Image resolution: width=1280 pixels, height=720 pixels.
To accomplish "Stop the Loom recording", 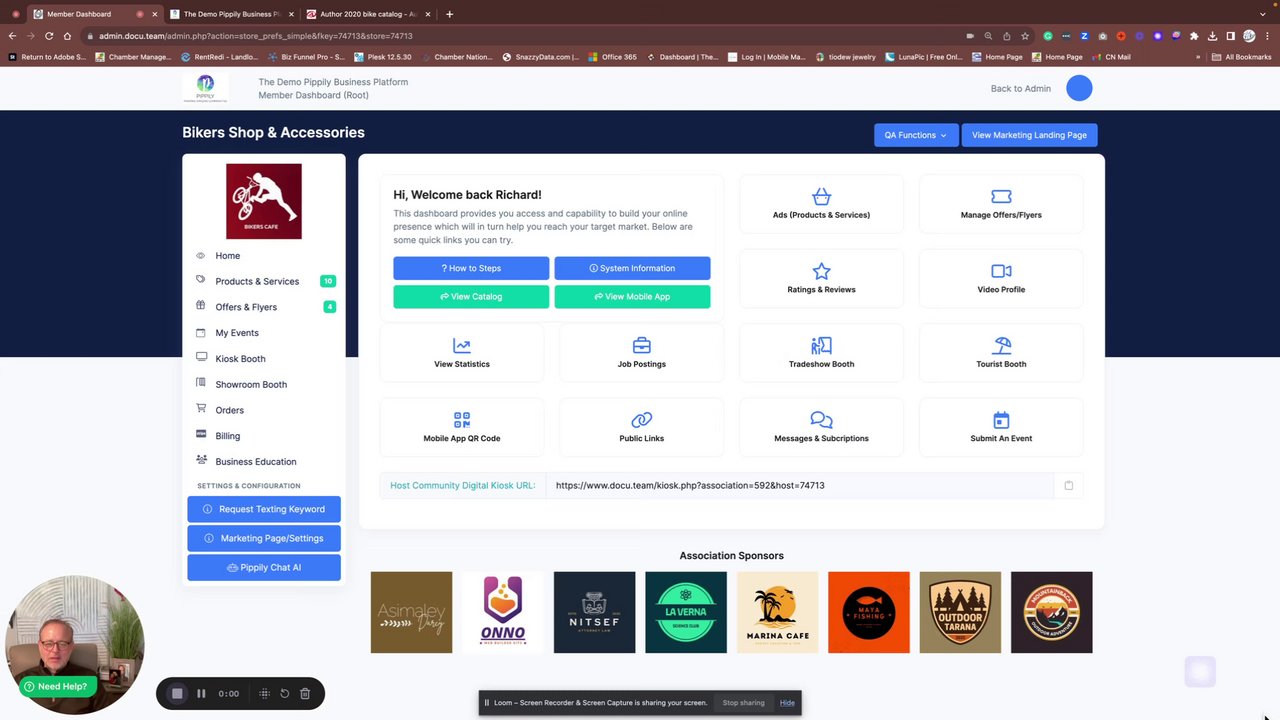I will [177, 693].
